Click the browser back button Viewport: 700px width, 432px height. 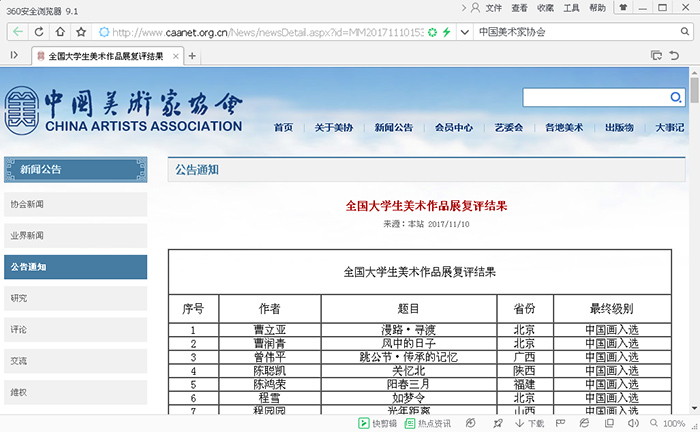click(17, 32)
